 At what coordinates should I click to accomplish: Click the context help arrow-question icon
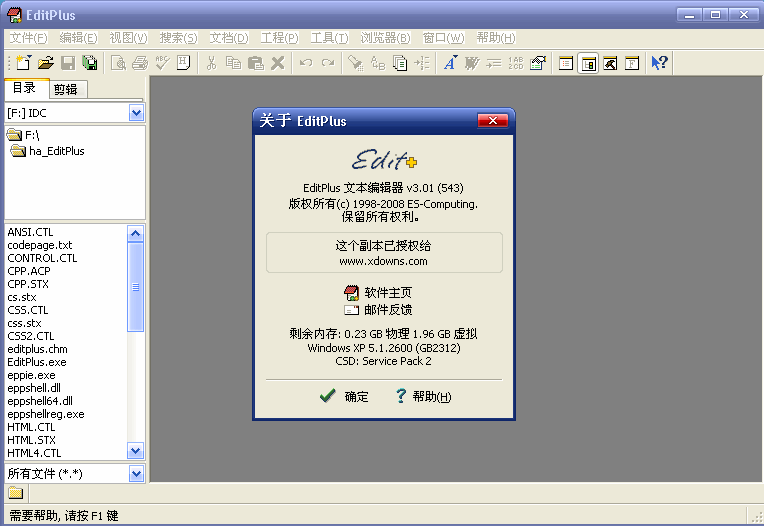pyautogui.click(x=659, y=63)
